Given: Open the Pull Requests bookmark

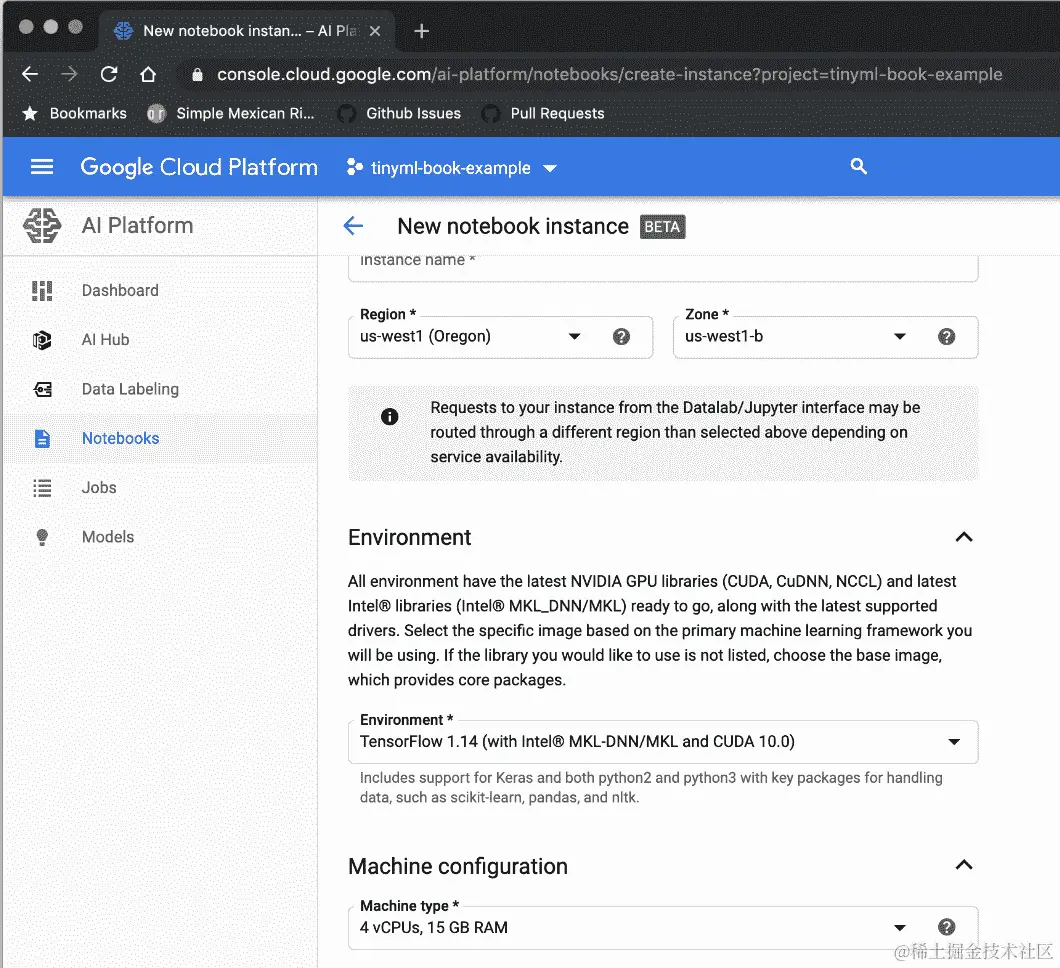Looking at the screenshot, I should [x=543, y=114].
